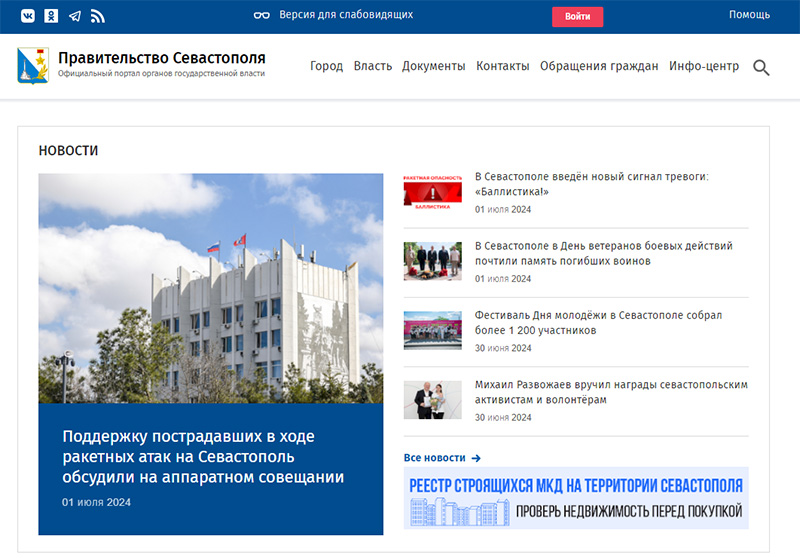The width and height of the screenshot is (800, 558).
Task: Click youth festival article date '30 июня 2024'
Action: click(503, 348)
